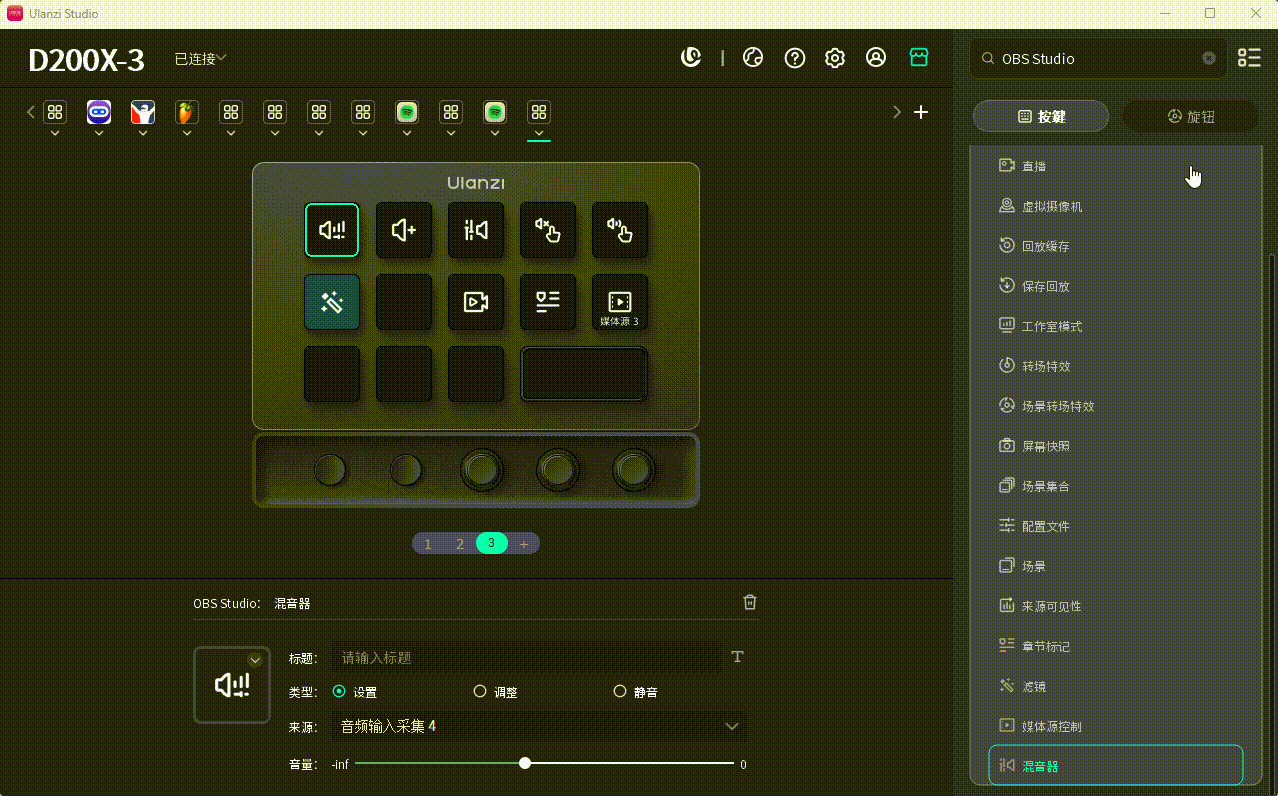Switch to page 2 of the deck
Screen dimensions: 1278x796
tap(460, 544)
